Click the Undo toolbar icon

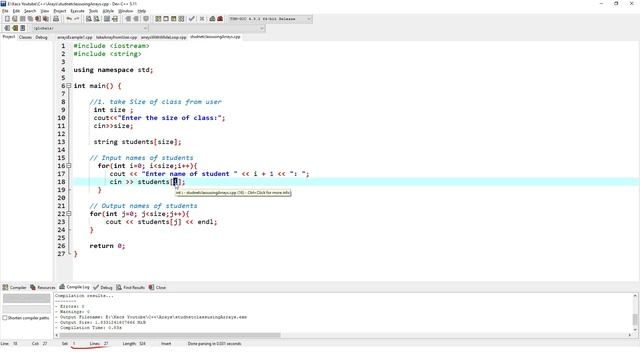tap(69, 19)
